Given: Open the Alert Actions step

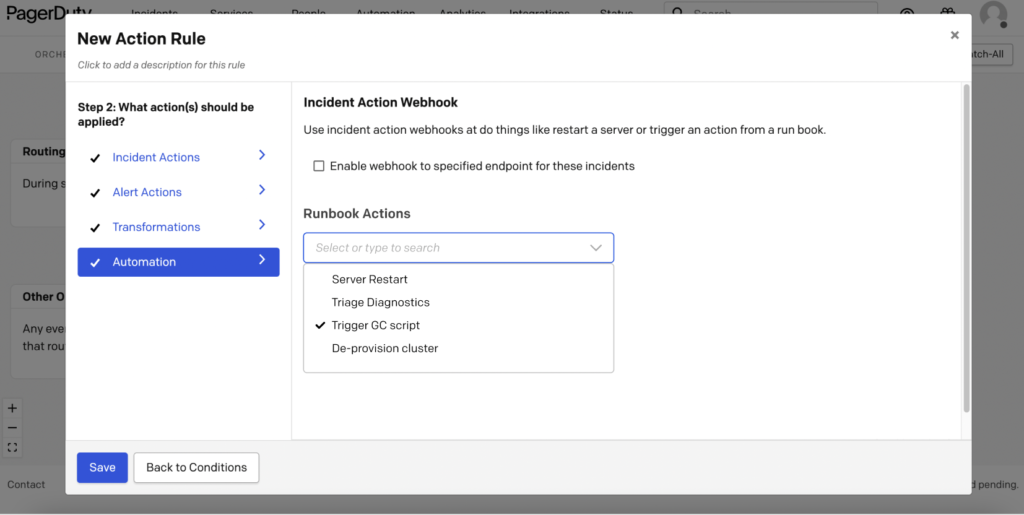Looking at the screenshot, I should pyautogui.click(x=147, y=192).
